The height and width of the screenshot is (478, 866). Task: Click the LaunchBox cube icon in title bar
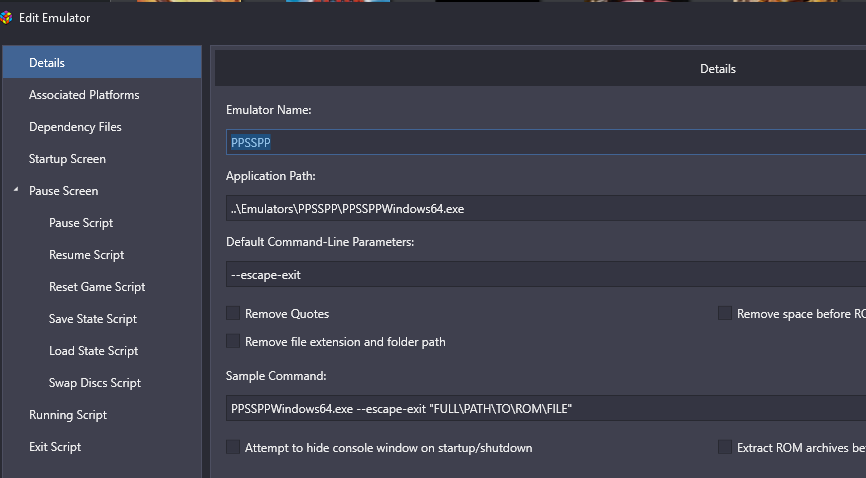(6, 18)
